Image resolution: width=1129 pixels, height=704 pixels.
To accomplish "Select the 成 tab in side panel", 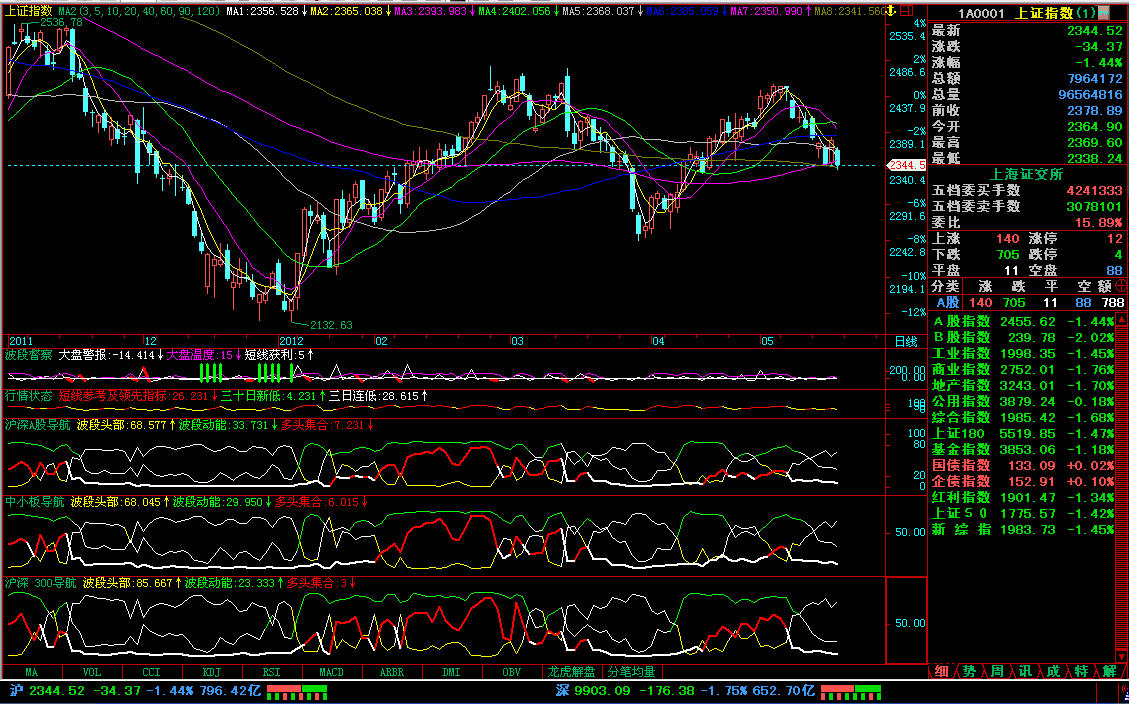I will 1053,671.
